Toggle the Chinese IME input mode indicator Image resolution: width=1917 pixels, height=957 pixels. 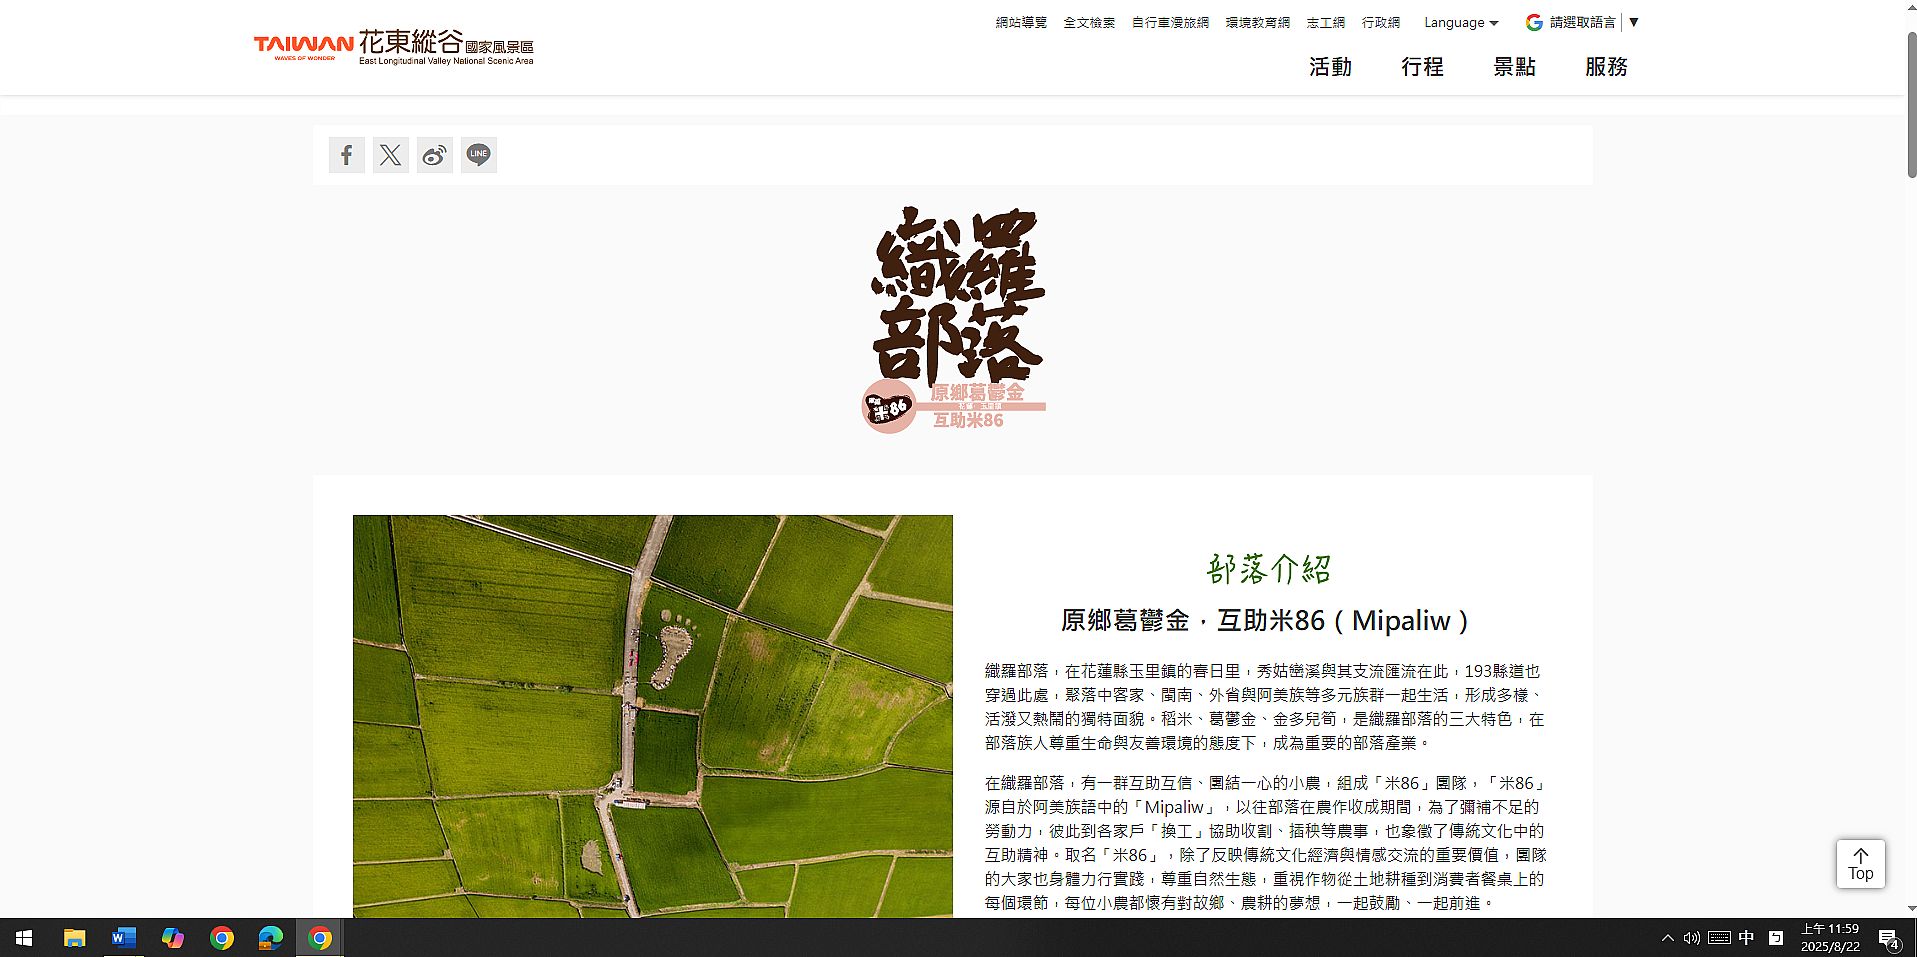tap(1746, 938)
